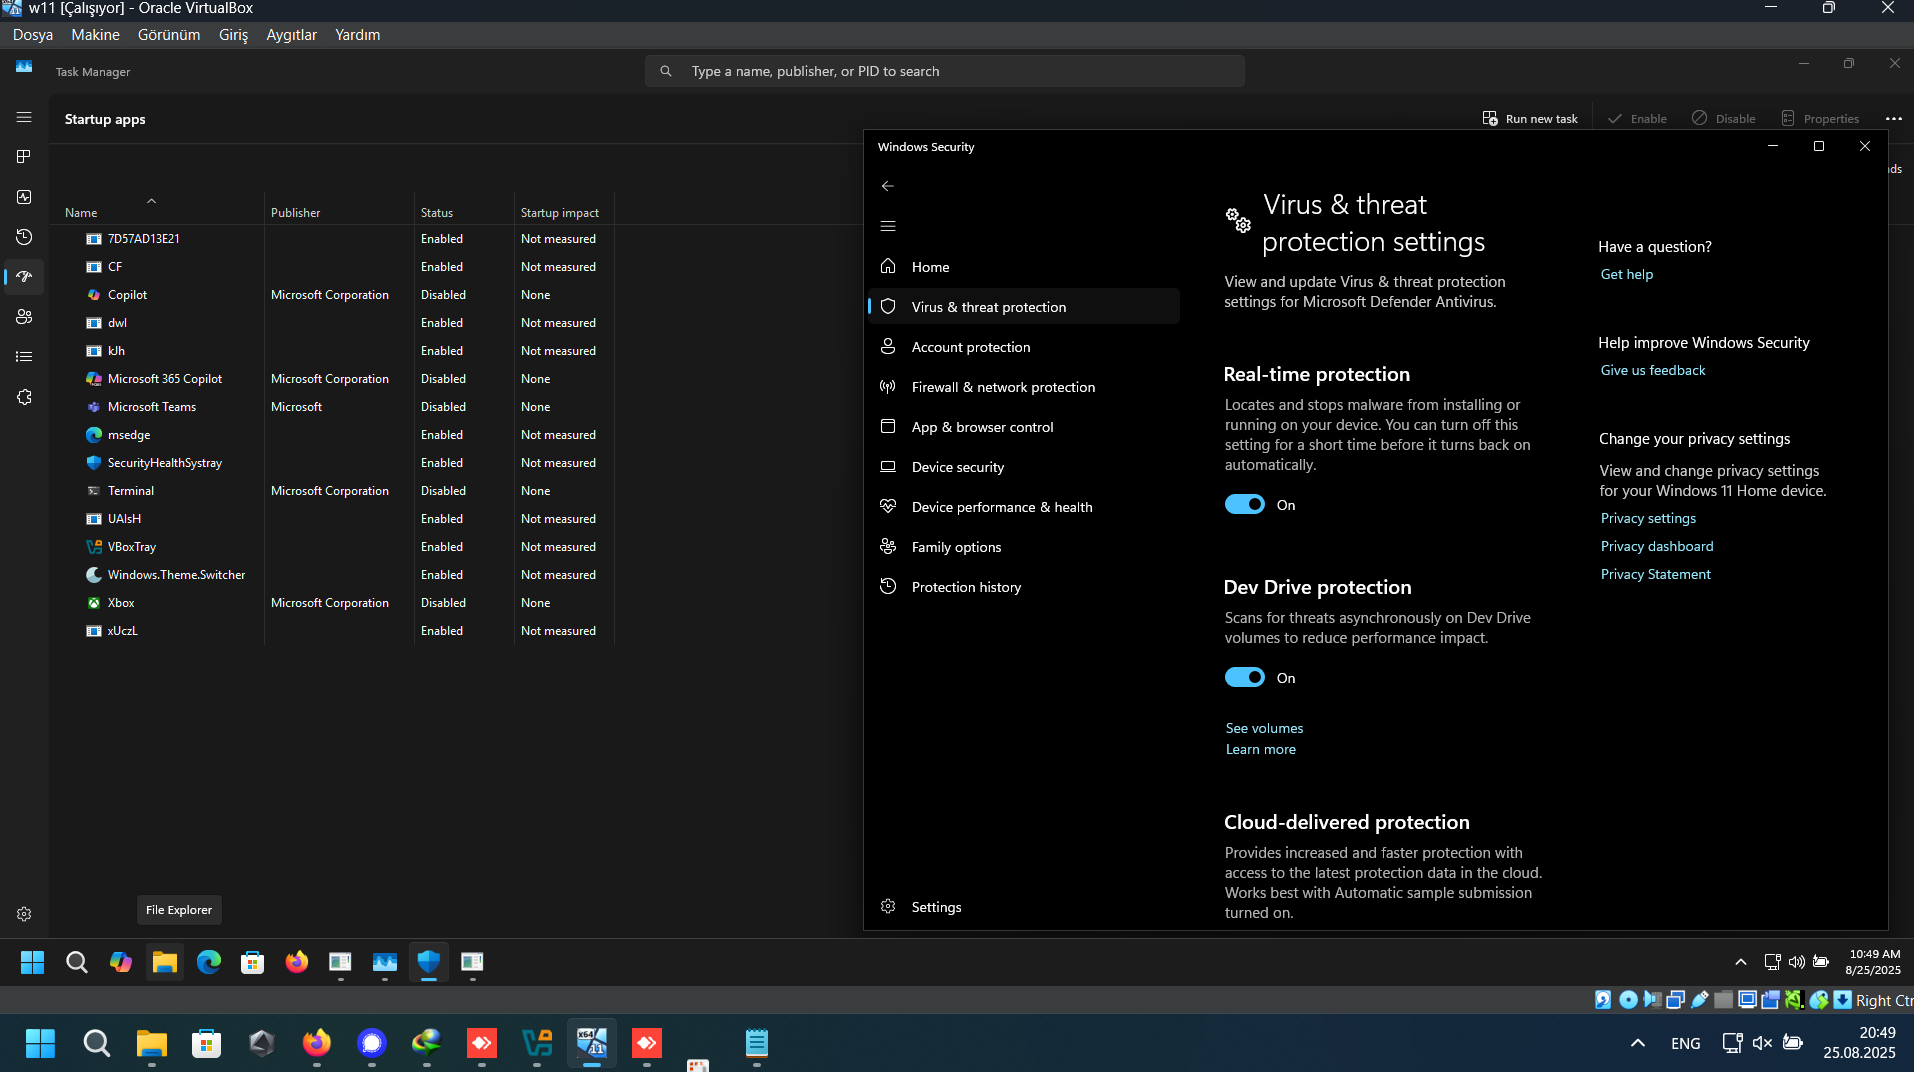Viewport: 1914px width, 1072px height.
Task: Go back in Windows Security window
Action: pos(888,186)
